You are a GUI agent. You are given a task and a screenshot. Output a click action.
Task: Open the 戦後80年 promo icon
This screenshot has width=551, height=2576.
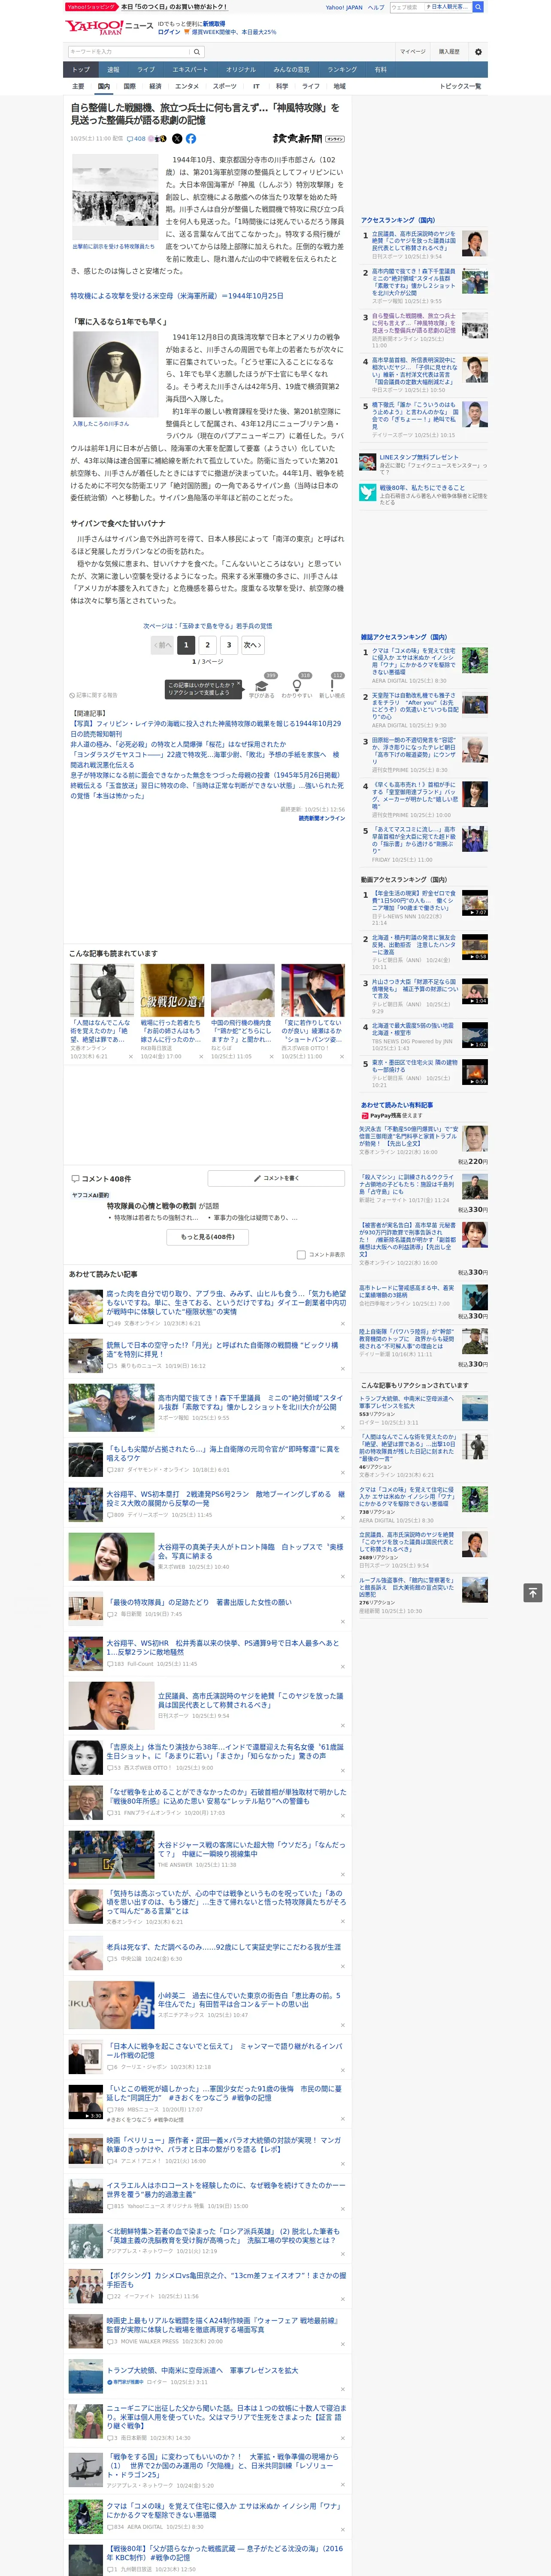pos(368,492)
